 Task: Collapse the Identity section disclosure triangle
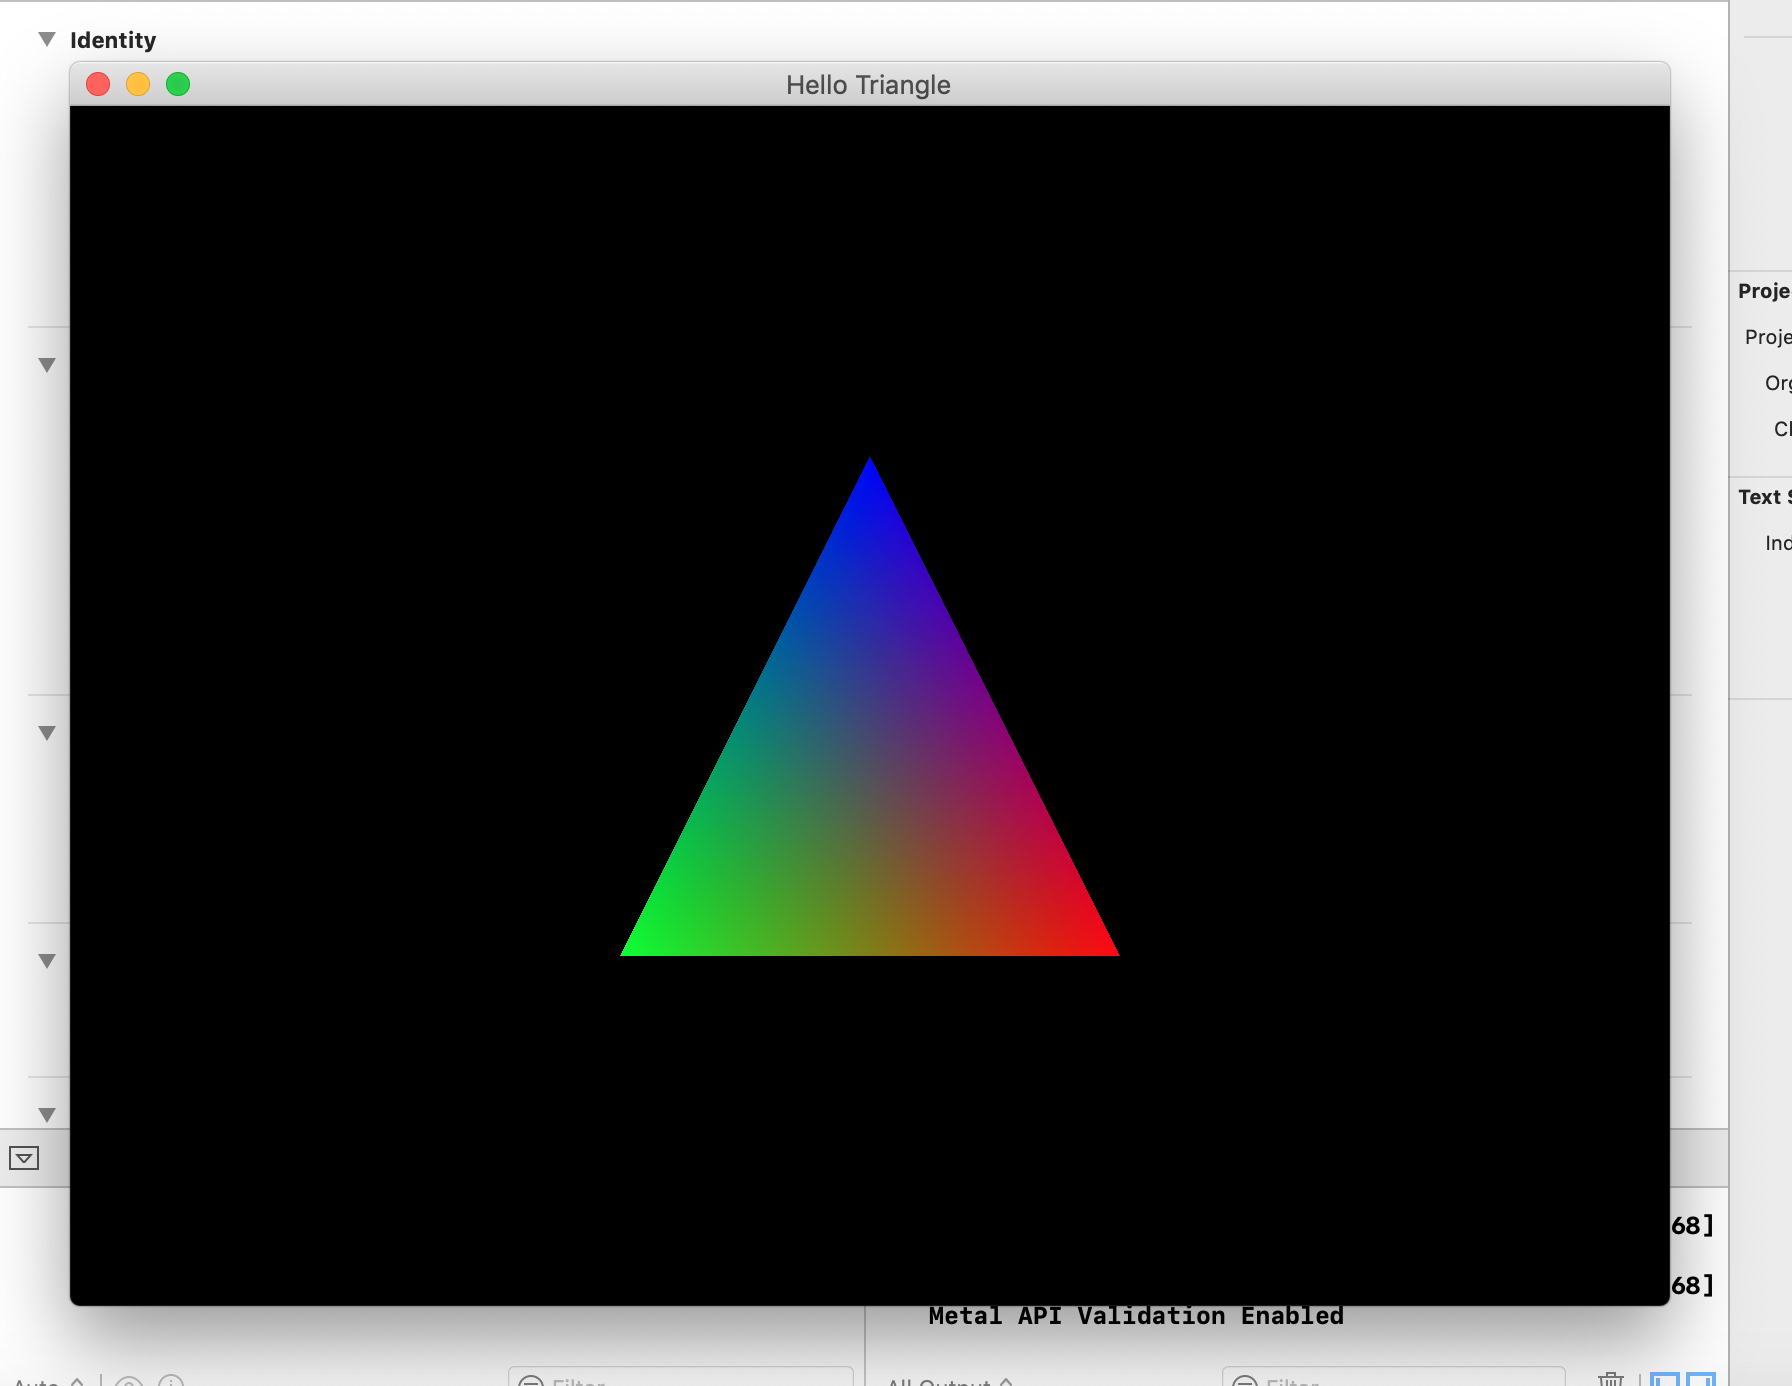point(46,39)
